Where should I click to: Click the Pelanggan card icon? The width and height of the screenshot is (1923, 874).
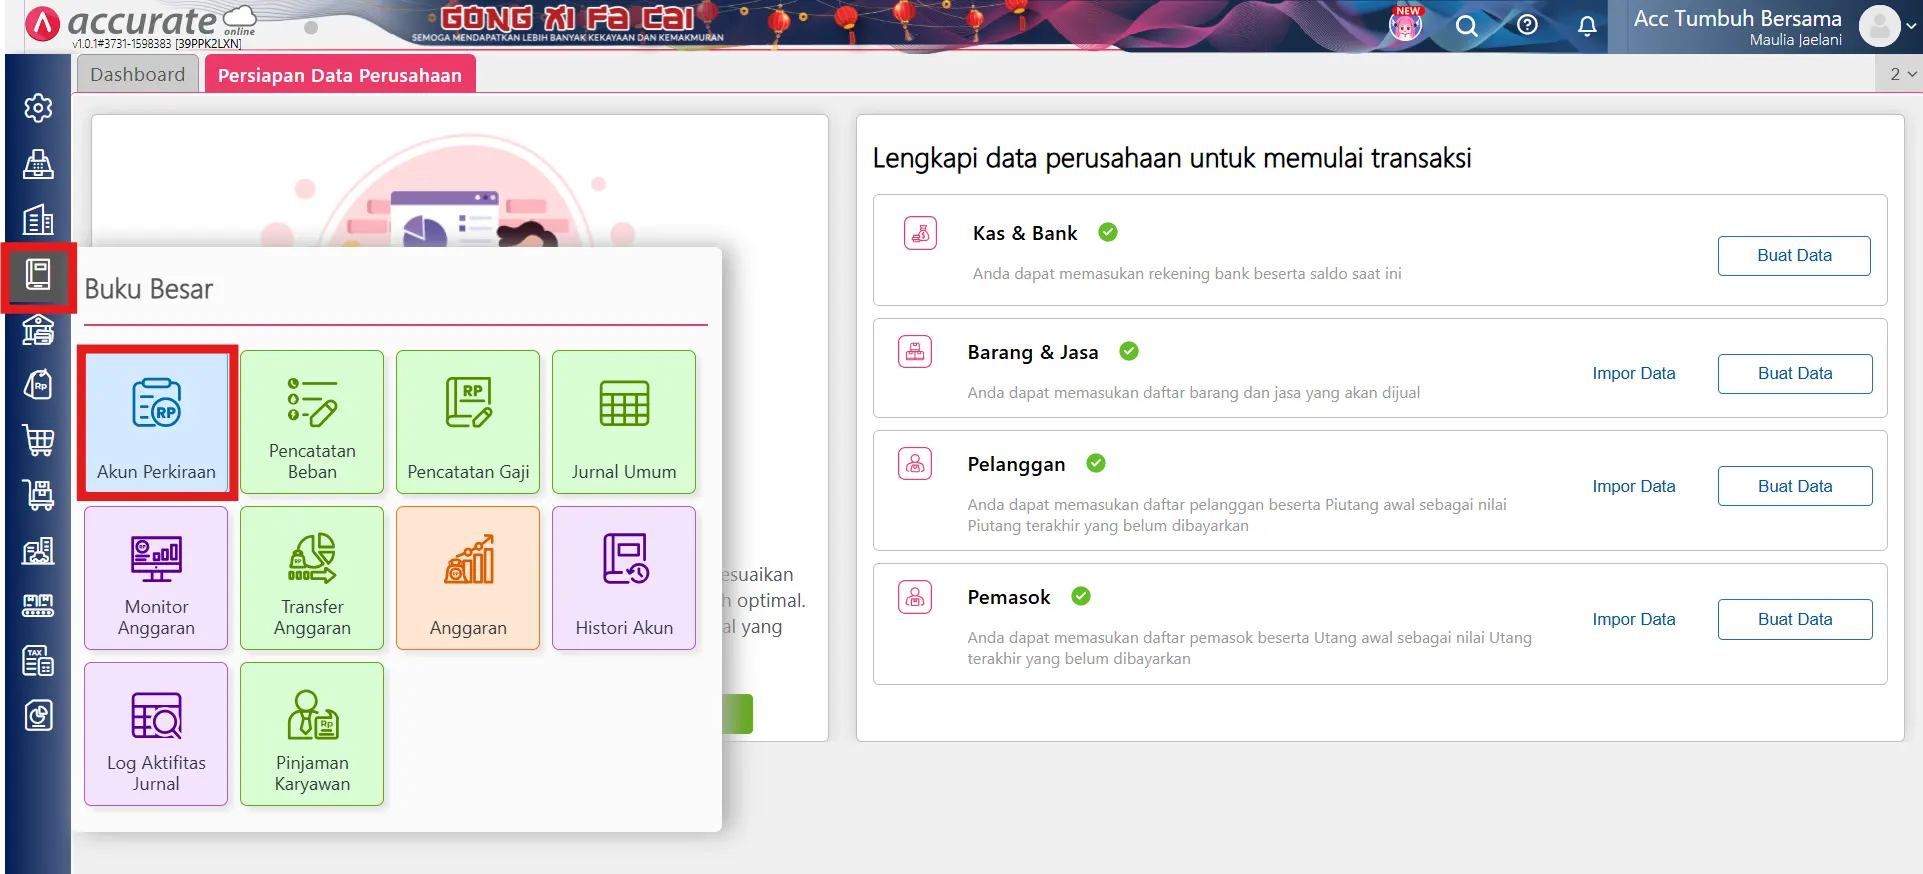pyautogui.click(x=915, y=463)
